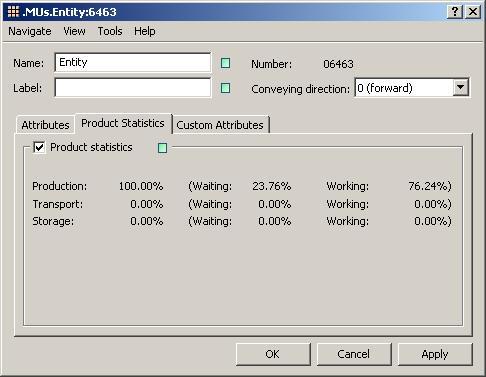Viewport: 486px width, 377px height.
Task: Click the Production working 76.24% value
Action: pos(430,186)
